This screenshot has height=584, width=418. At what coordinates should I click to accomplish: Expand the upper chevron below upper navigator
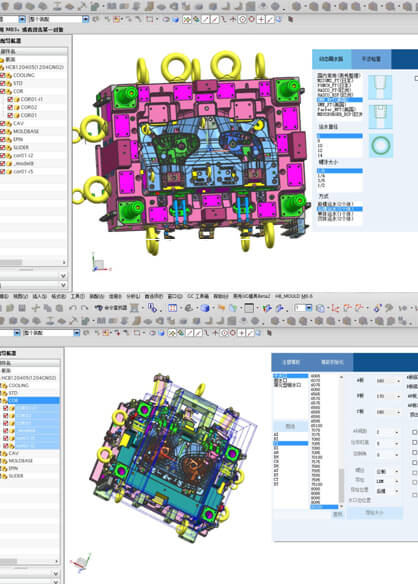coord(63,276)
